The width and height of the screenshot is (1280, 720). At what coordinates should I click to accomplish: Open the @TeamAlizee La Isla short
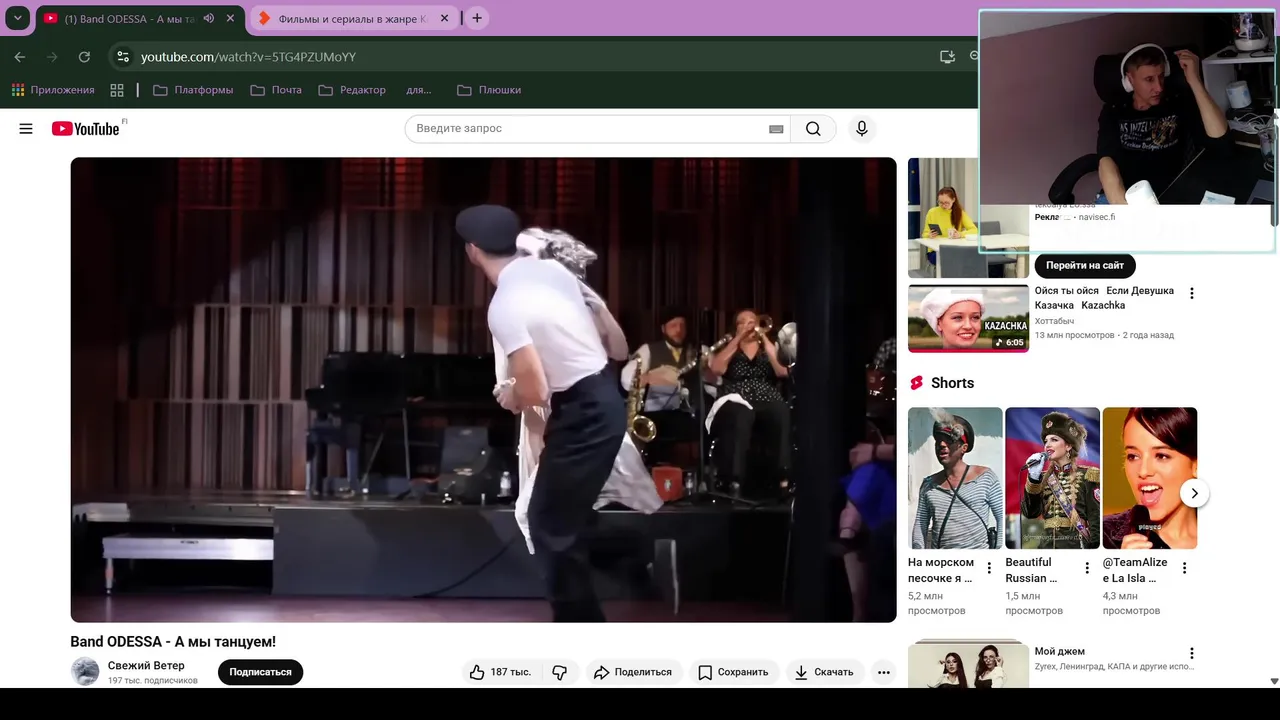pos(1150,478)
